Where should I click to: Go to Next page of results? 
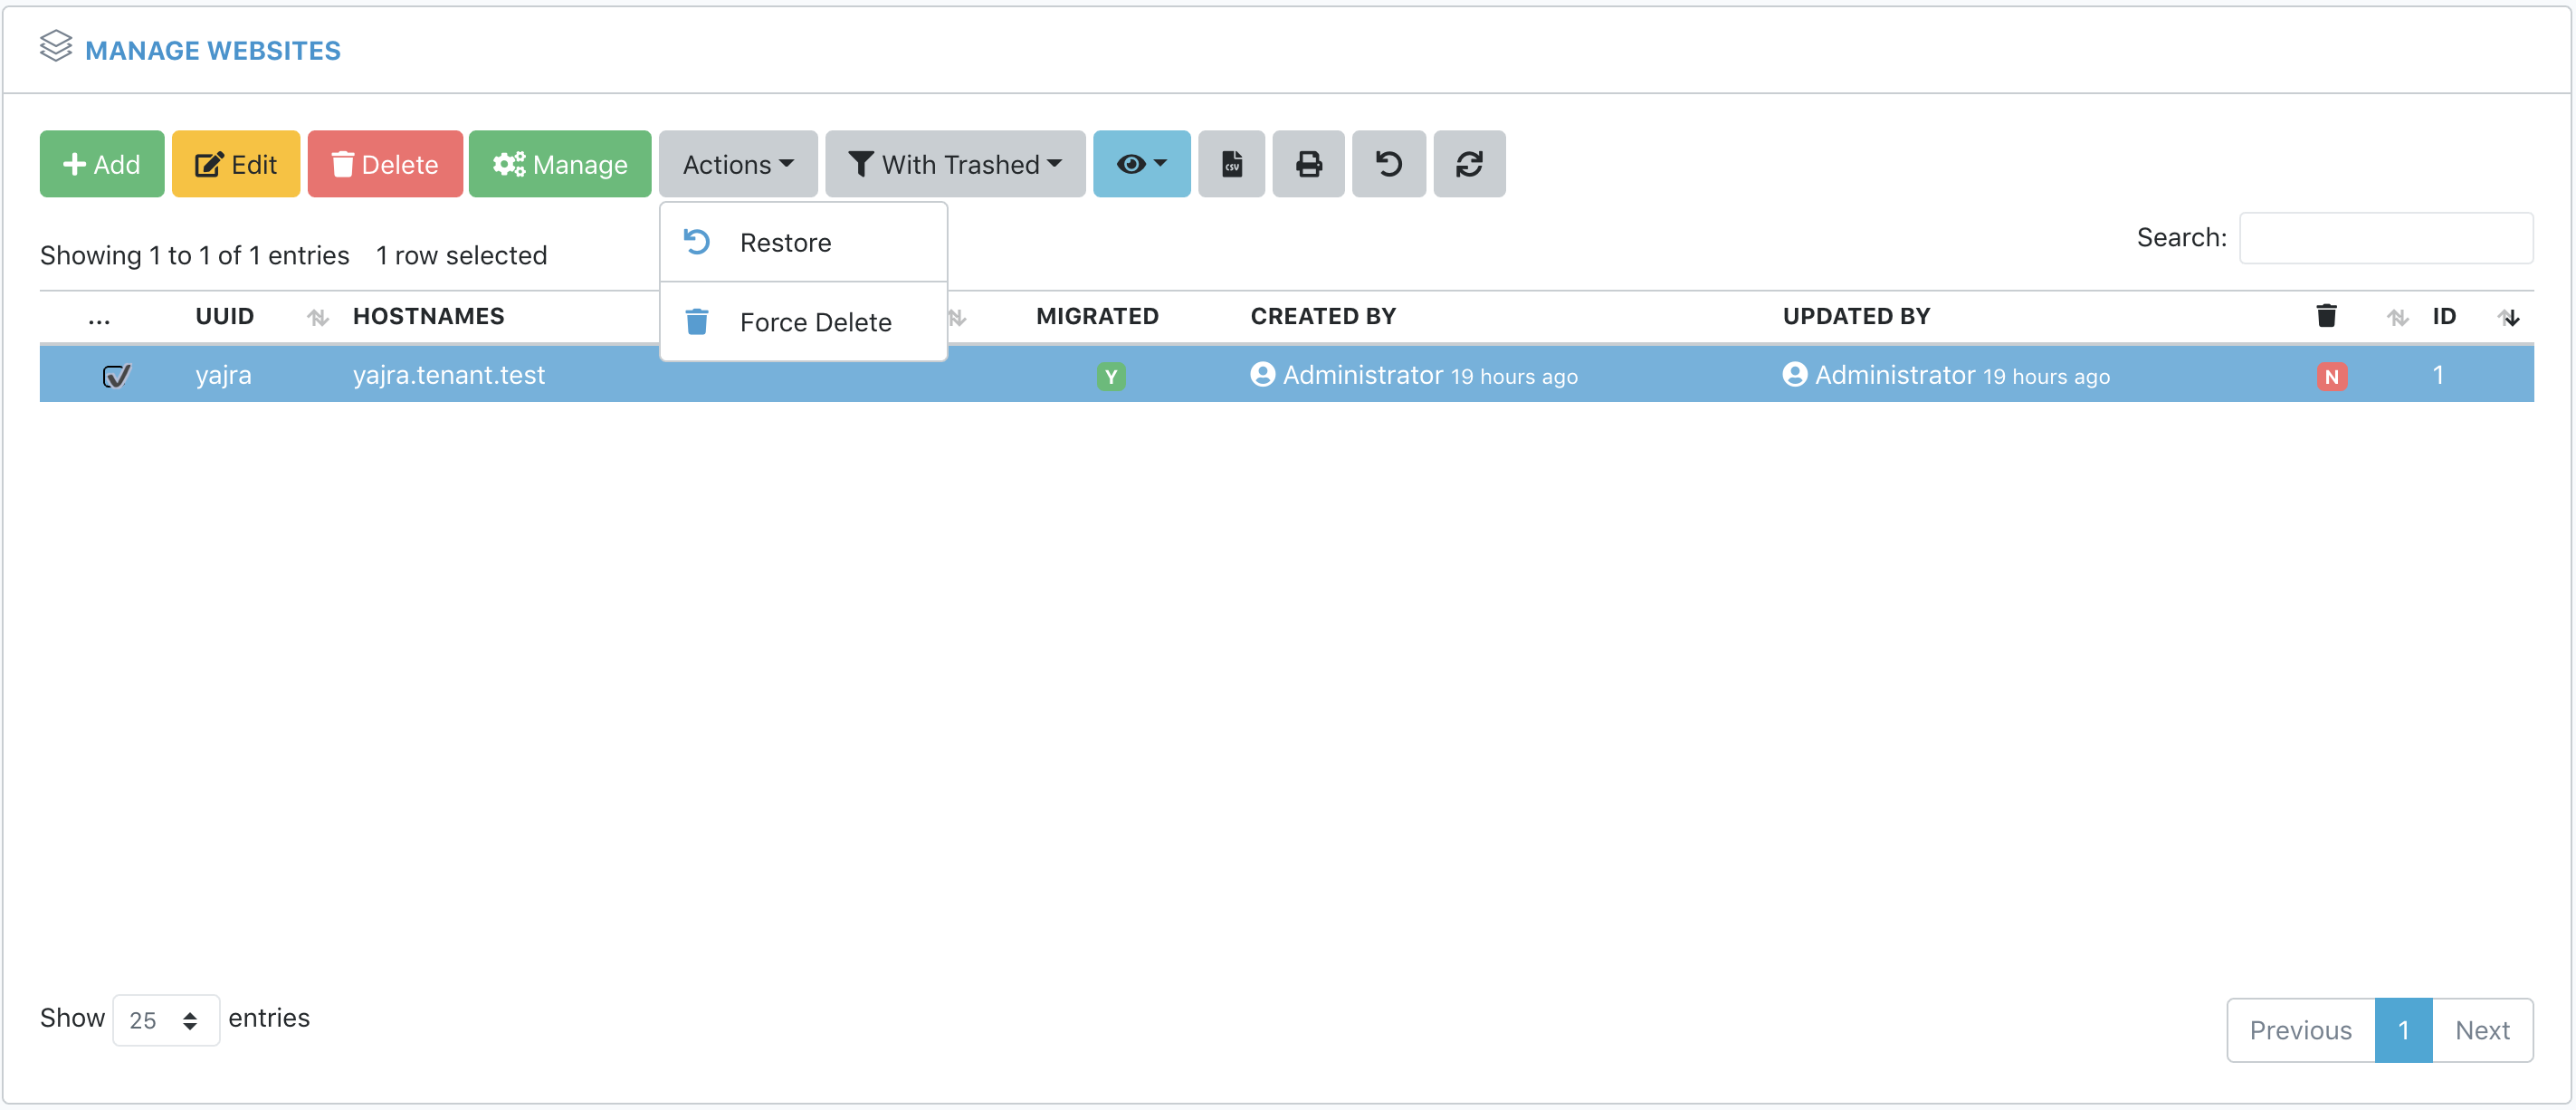(2481, 1030)
